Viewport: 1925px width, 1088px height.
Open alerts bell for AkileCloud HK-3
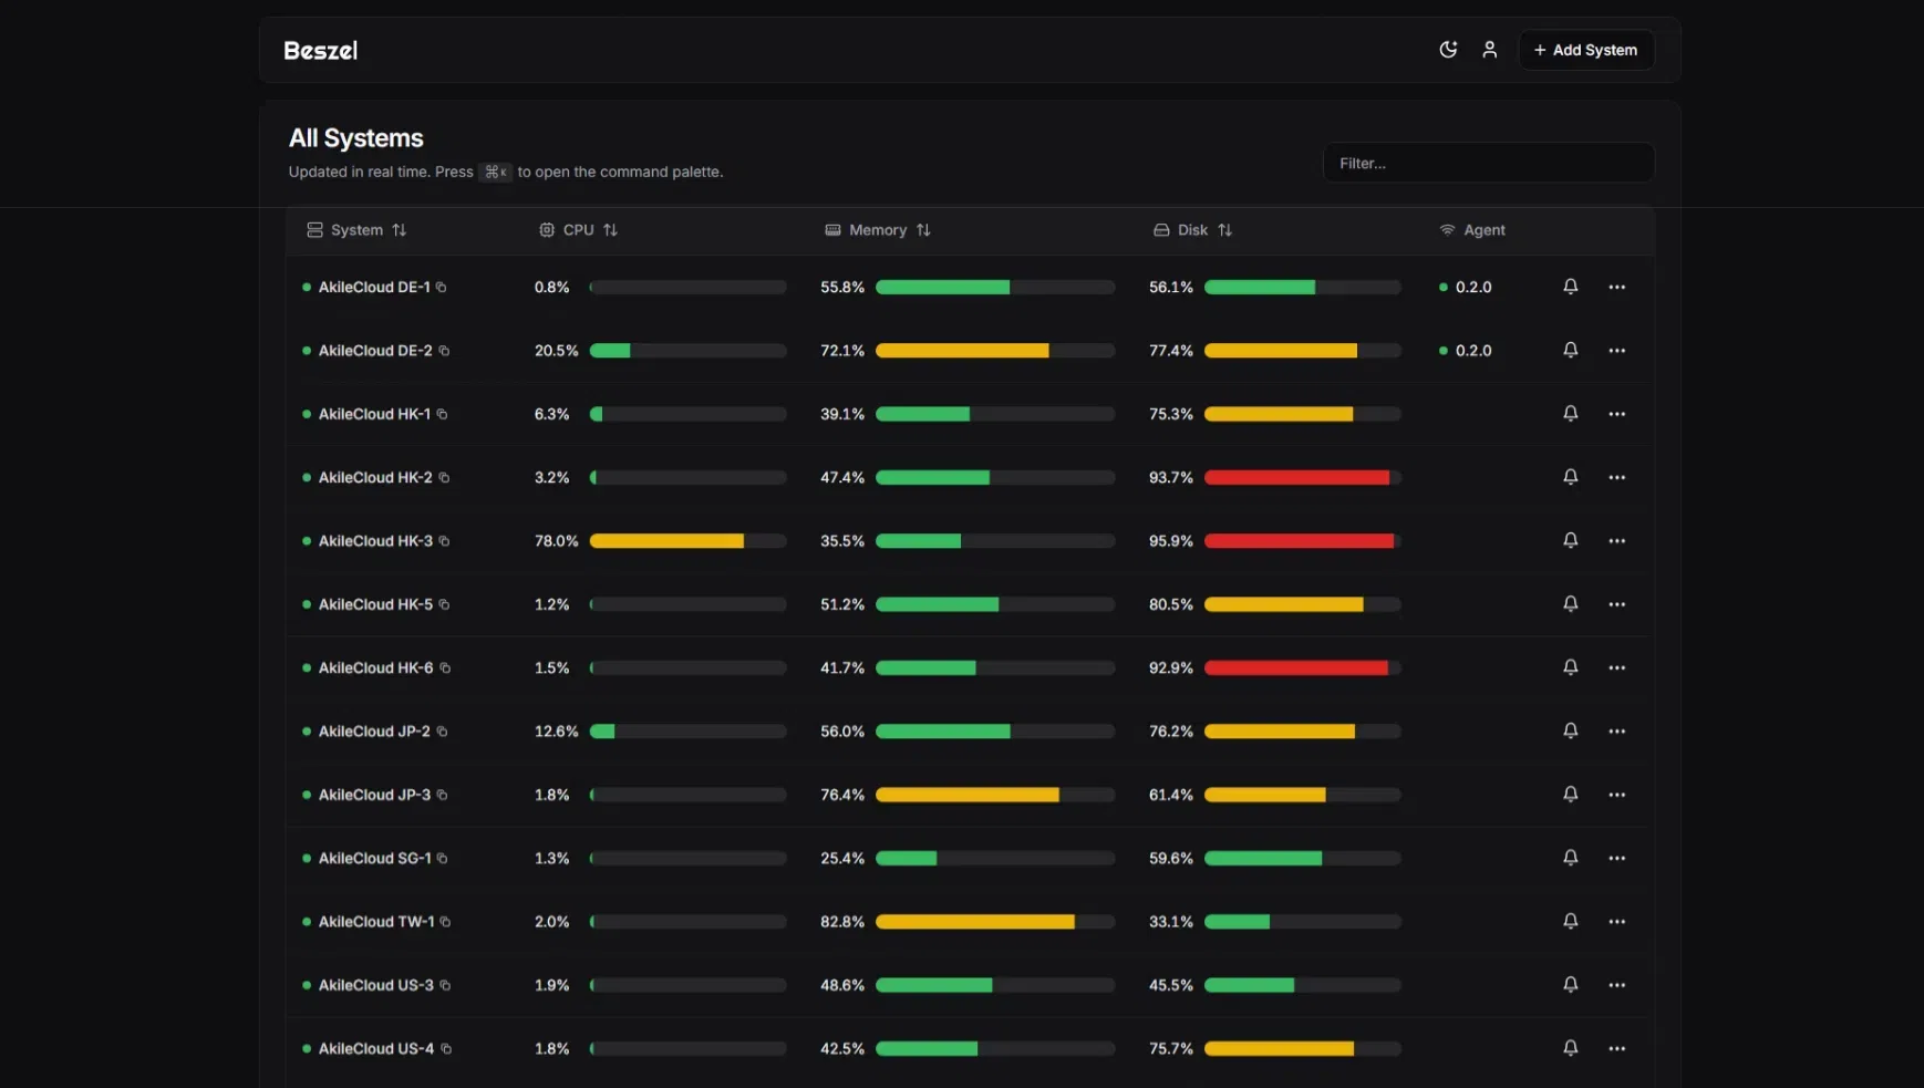(1570, 541)
